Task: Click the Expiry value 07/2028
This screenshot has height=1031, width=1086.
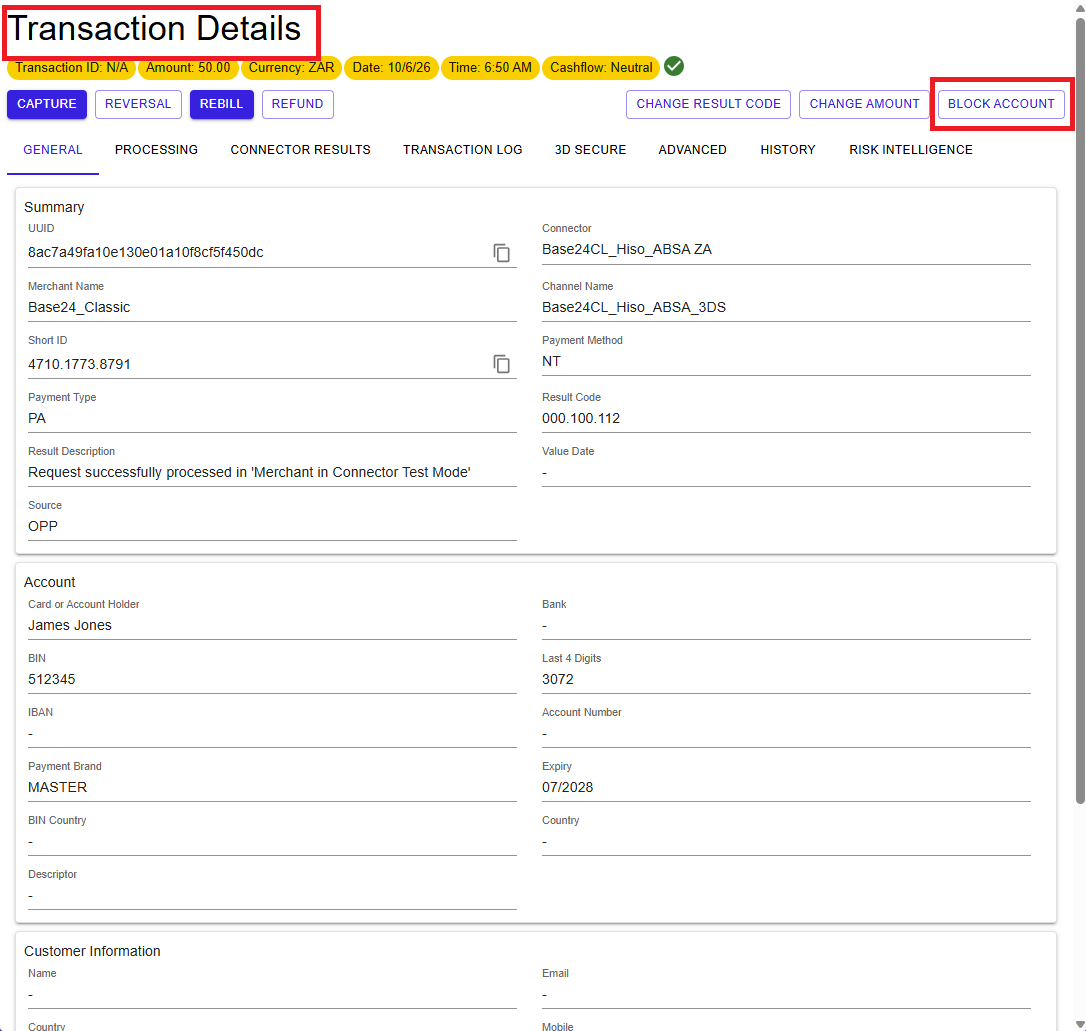Action: pos(567,787)
